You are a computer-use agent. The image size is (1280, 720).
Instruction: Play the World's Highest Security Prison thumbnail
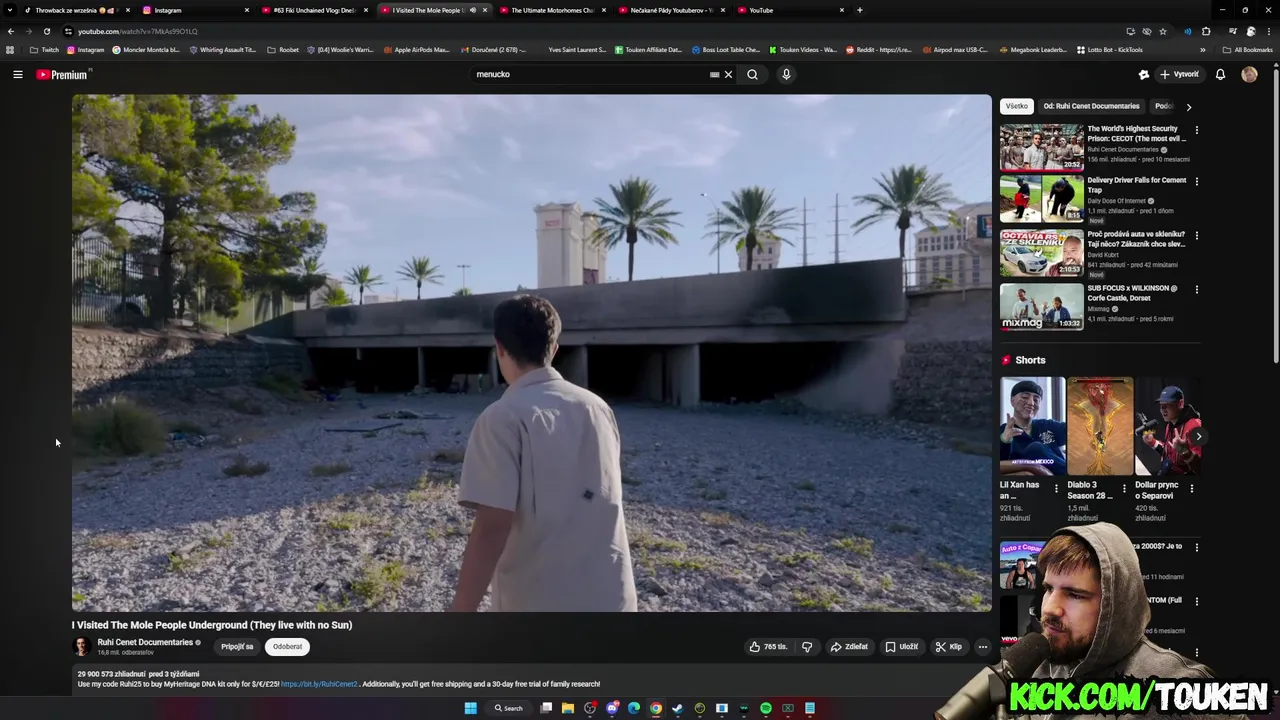point(1041,147)
